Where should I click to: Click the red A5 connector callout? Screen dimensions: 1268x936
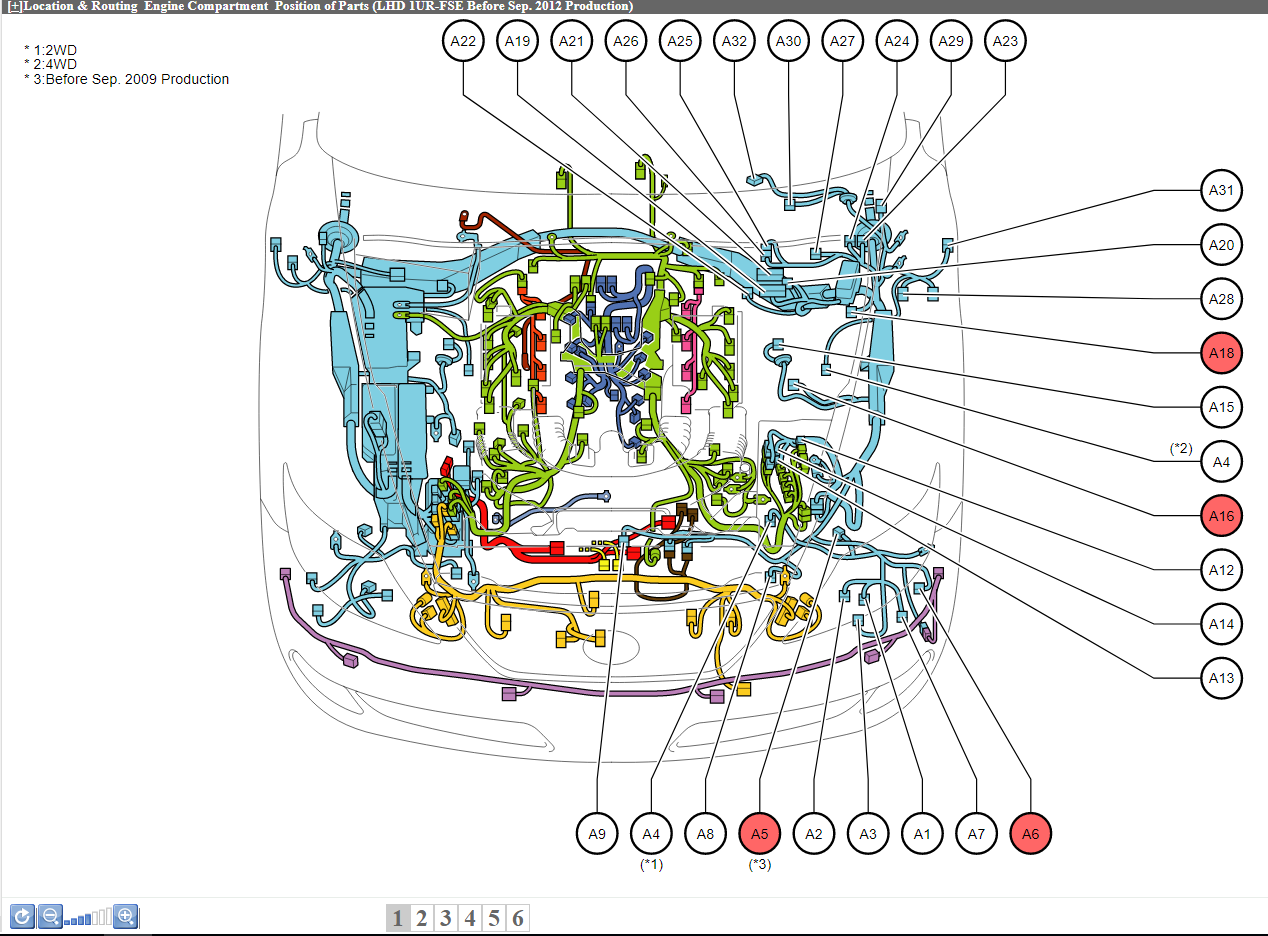coord(759,834)
